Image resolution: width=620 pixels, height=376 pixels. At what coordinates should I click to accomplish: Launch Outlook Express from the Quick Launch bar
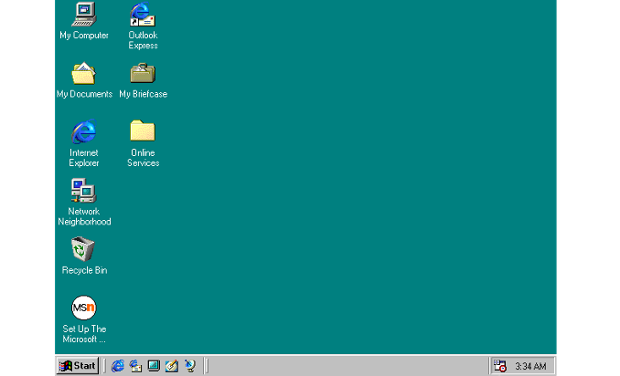point(136,366)
